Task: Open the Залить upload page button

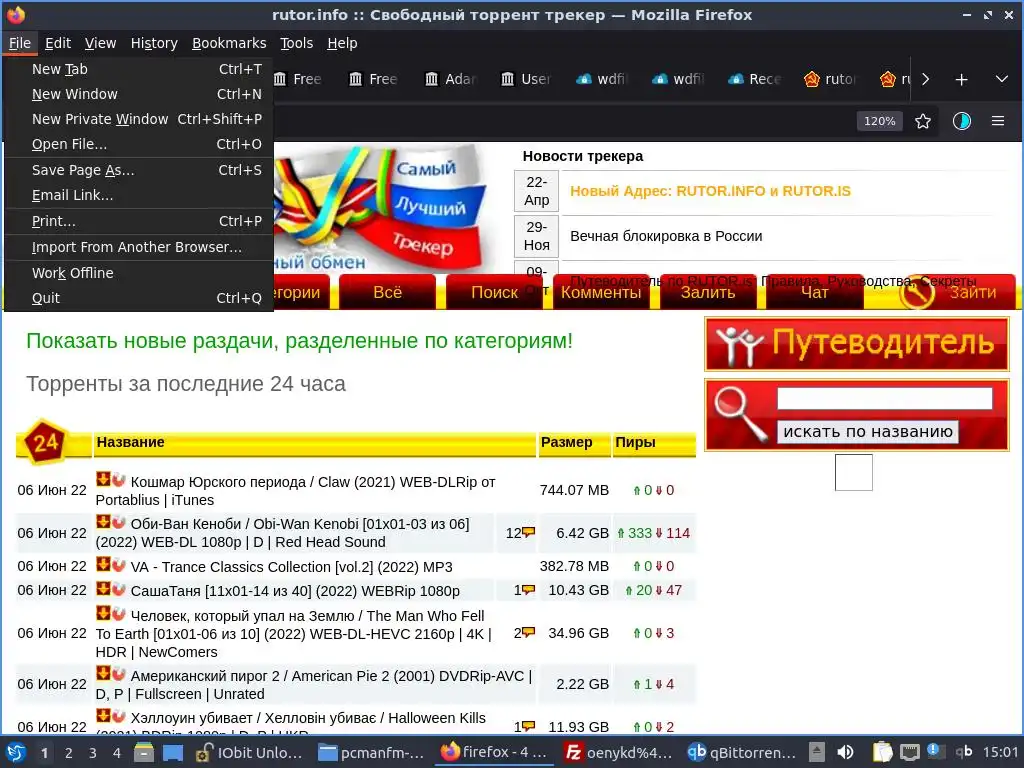Action: point(708,292)
